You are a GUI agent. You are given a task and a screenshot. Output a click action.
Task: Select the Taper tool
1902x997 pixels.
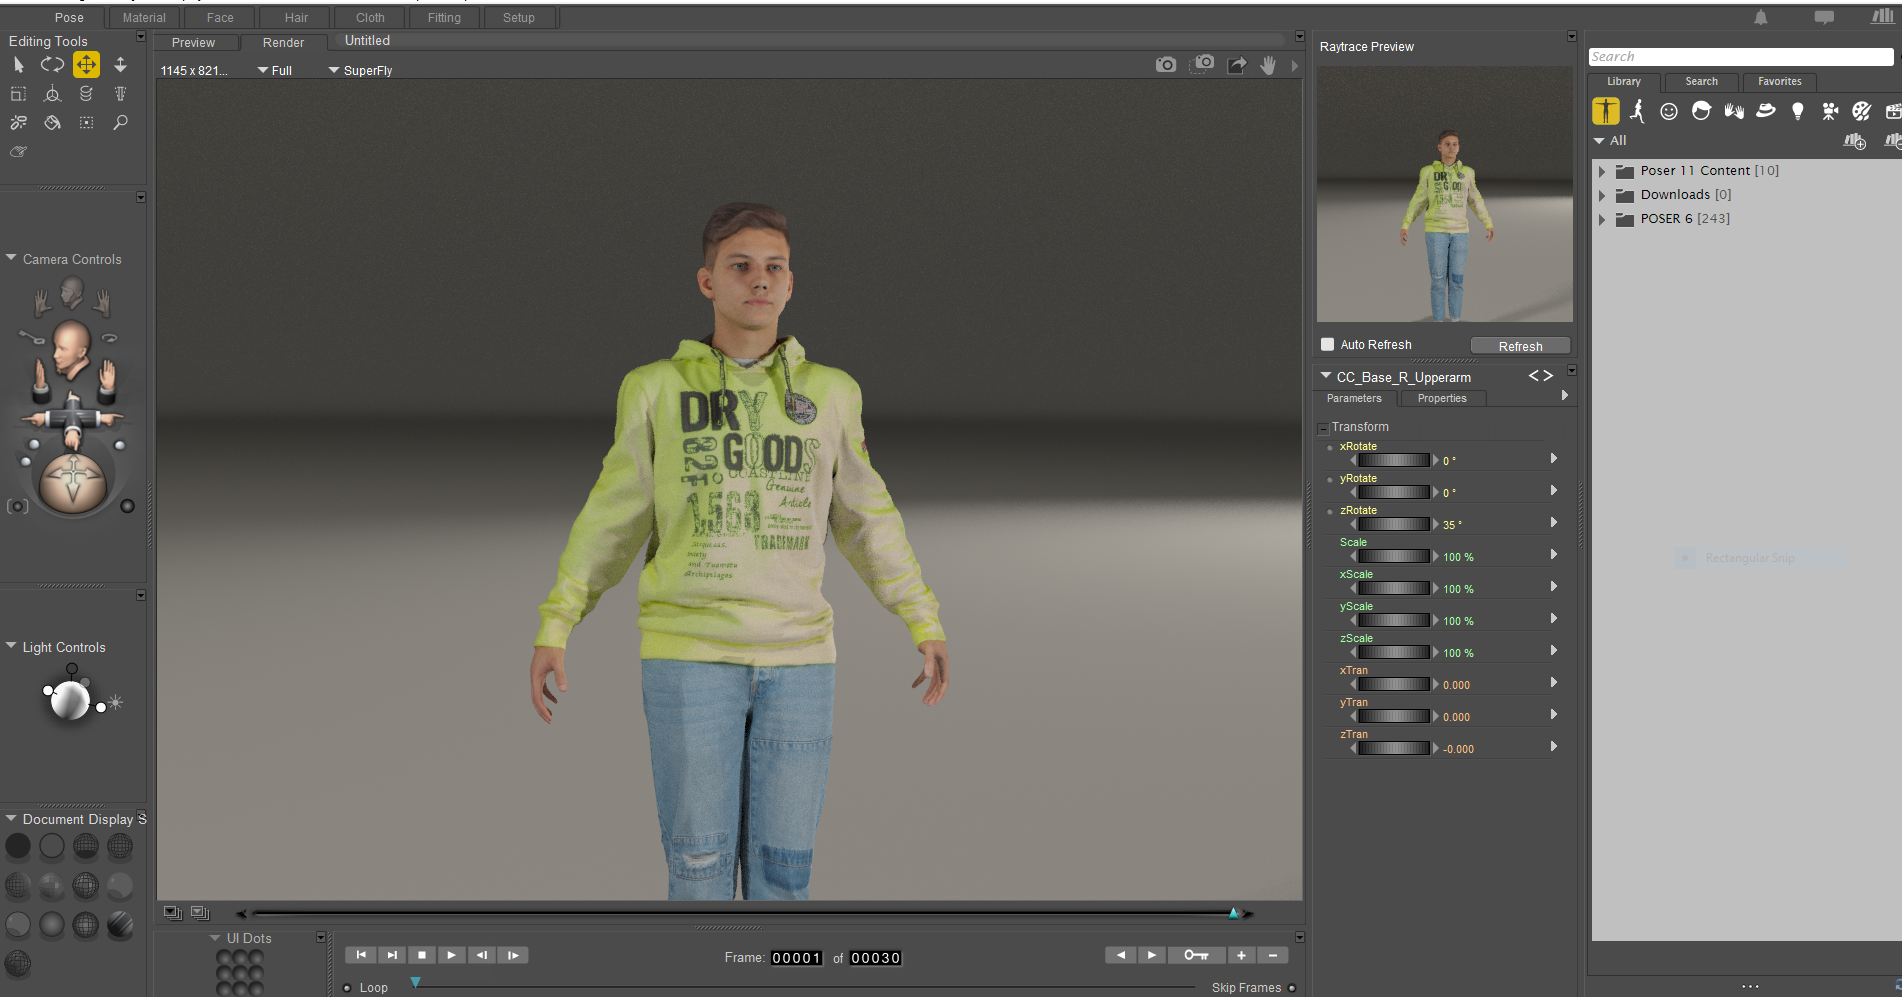[120, 94]
